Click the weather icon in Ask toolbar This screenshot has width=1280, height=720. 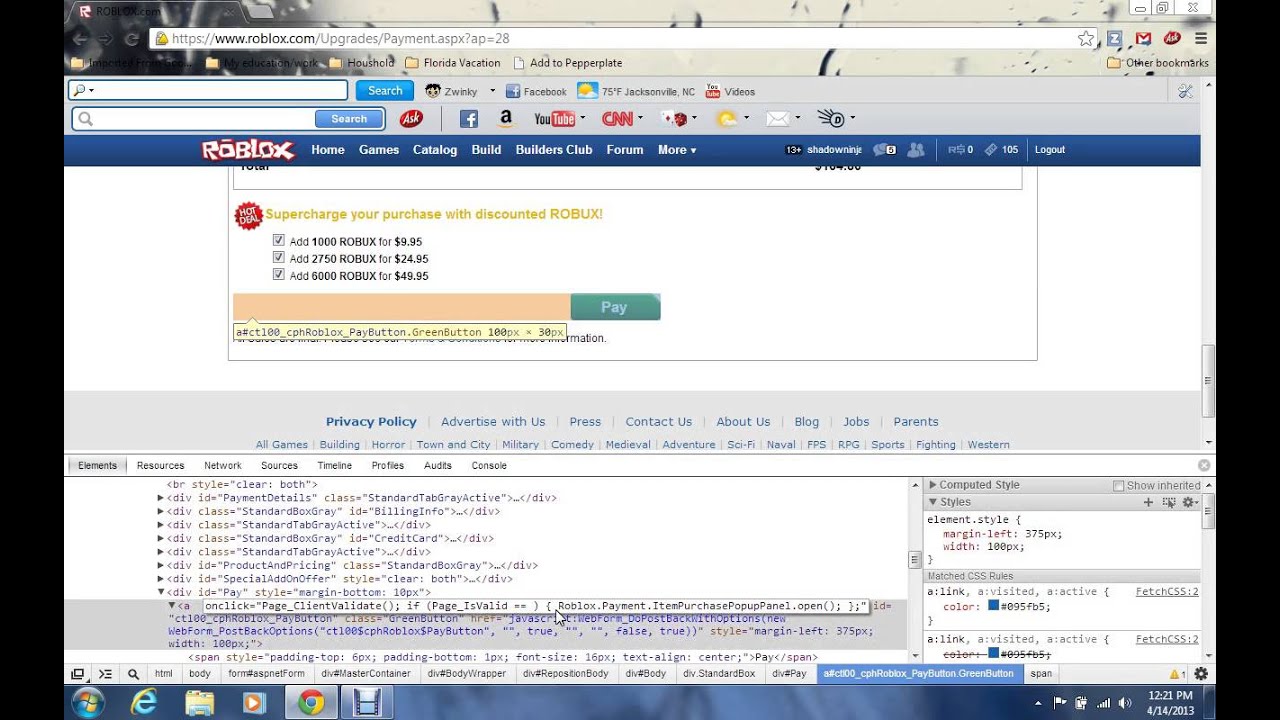click(x=727, y=119)
